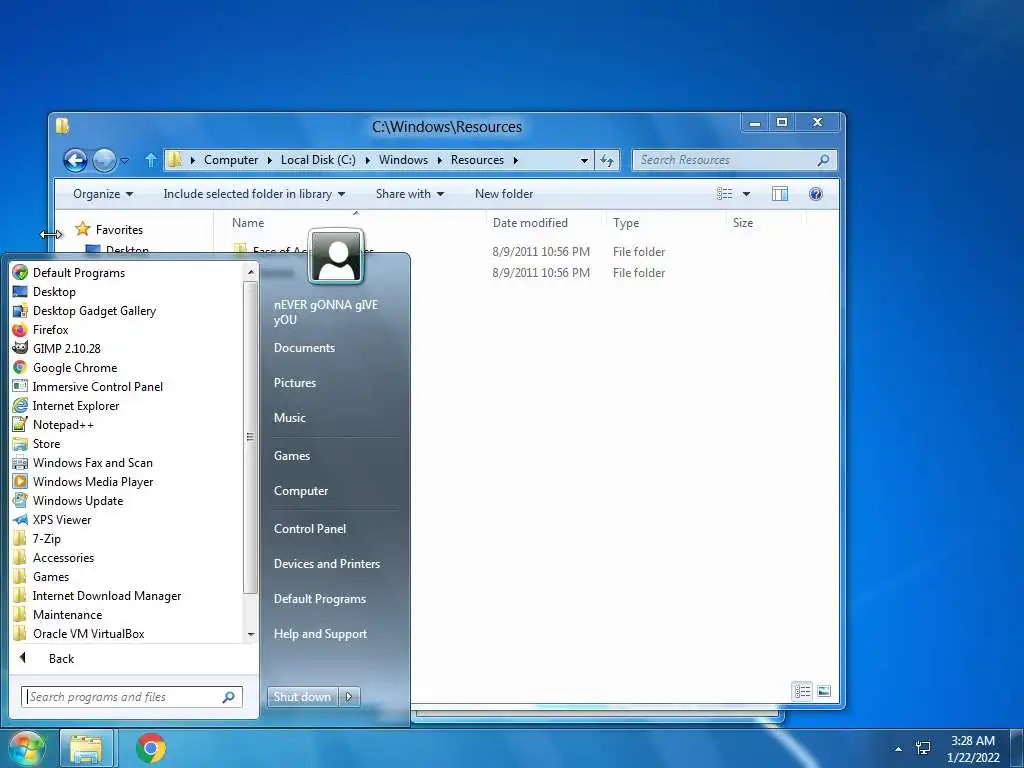
Task: Open Help and Support
Action: click(321, 634)
